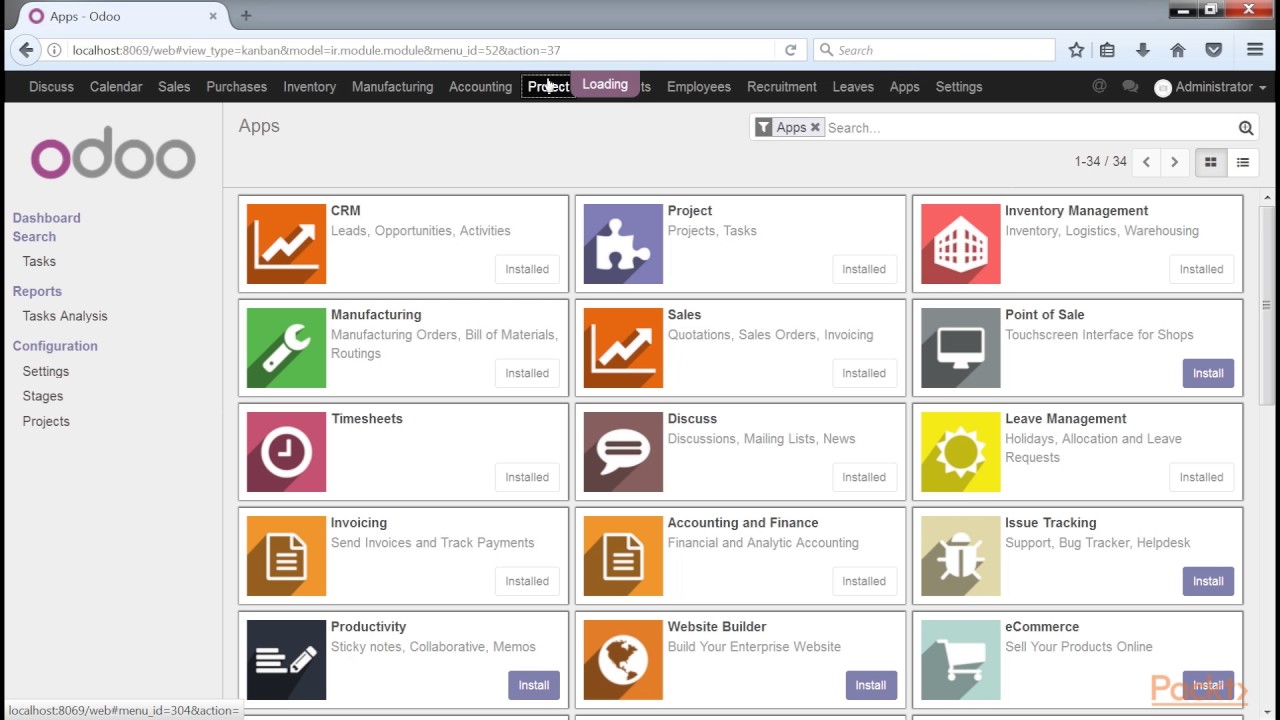Install the Point of Sale app
Screen dimensions: 1280x720
(1208, 373)
